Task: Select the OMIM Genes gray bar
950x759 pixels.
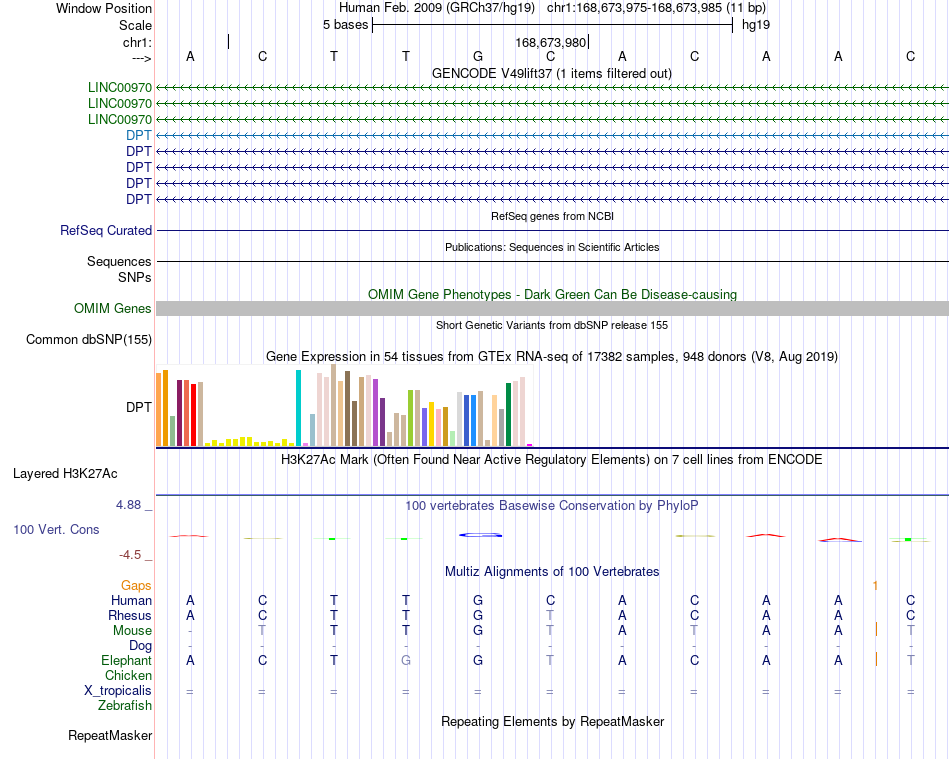Action: pyautogui.click(x=552, y=308)
